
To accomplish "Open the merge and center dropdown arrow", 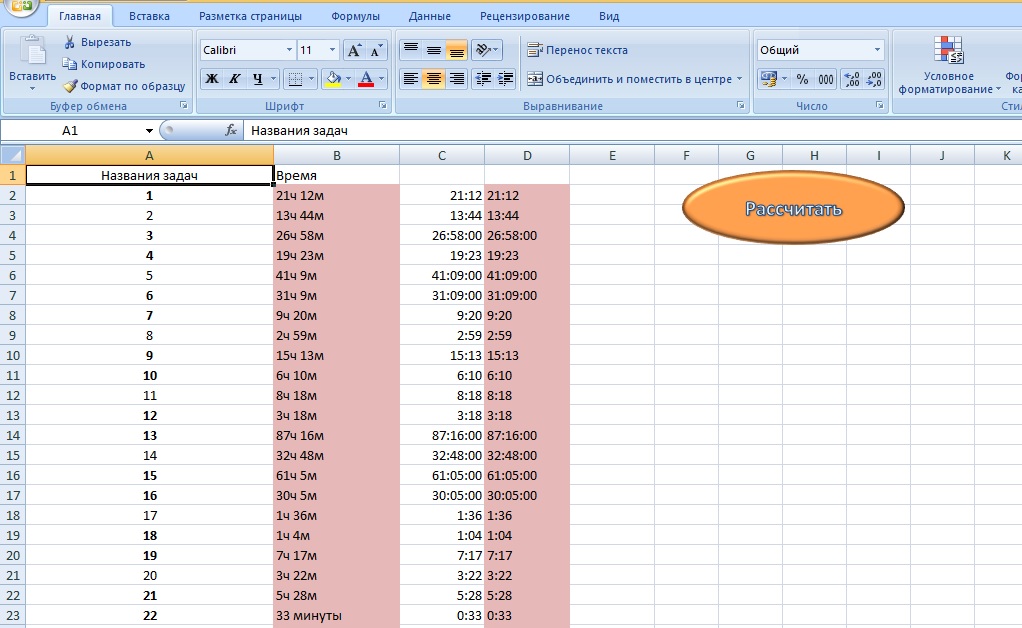I will [739, 79].
